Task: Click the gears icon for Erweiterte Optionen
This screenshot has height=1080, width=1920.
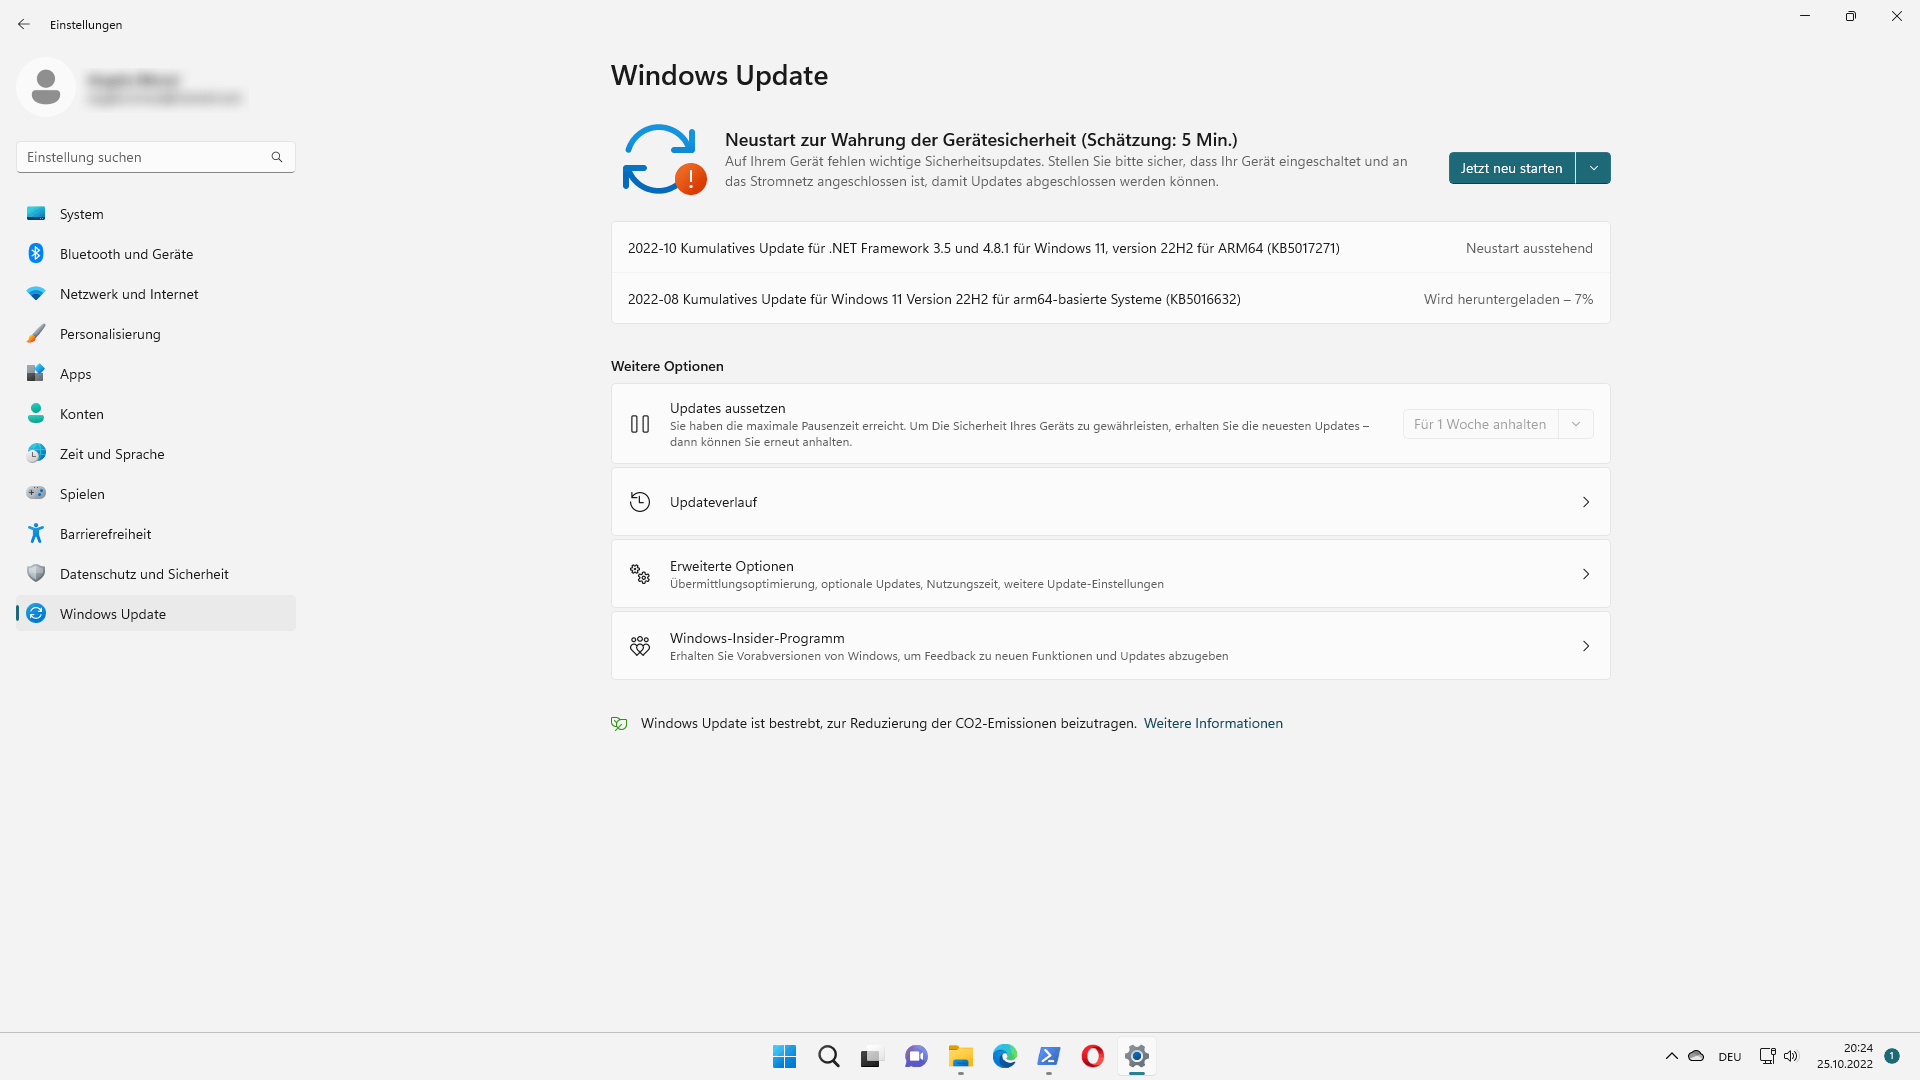Action: pyautogui.click(x=640, y=574)
